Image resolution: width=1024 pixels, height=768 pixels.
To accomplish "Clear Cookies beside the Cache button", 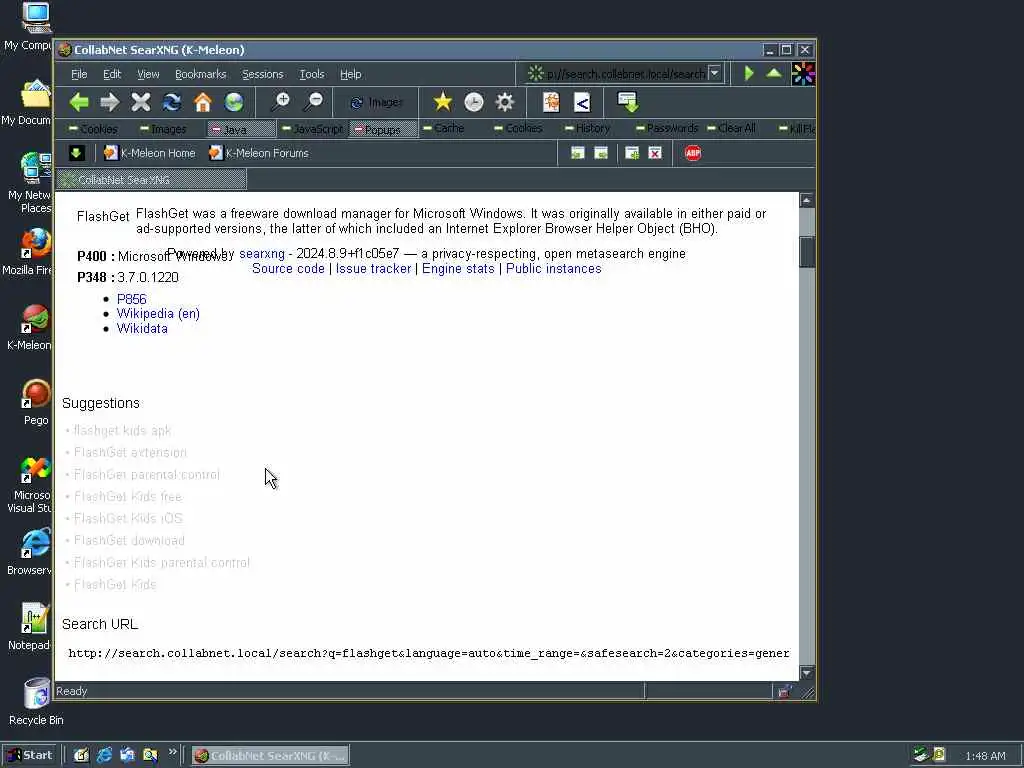I will click(x=519, y=128).
